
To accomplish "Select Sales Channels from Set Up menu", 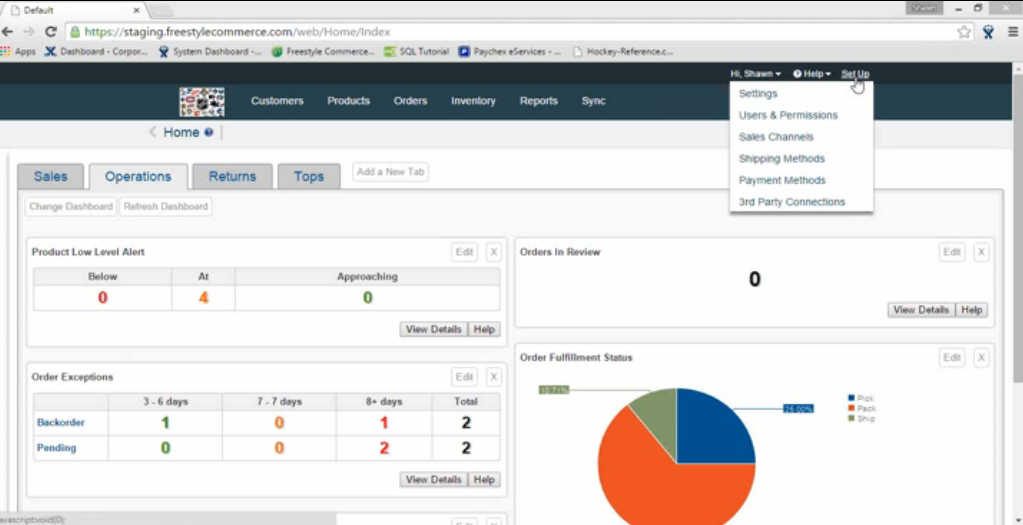I will tap(775, 137).
